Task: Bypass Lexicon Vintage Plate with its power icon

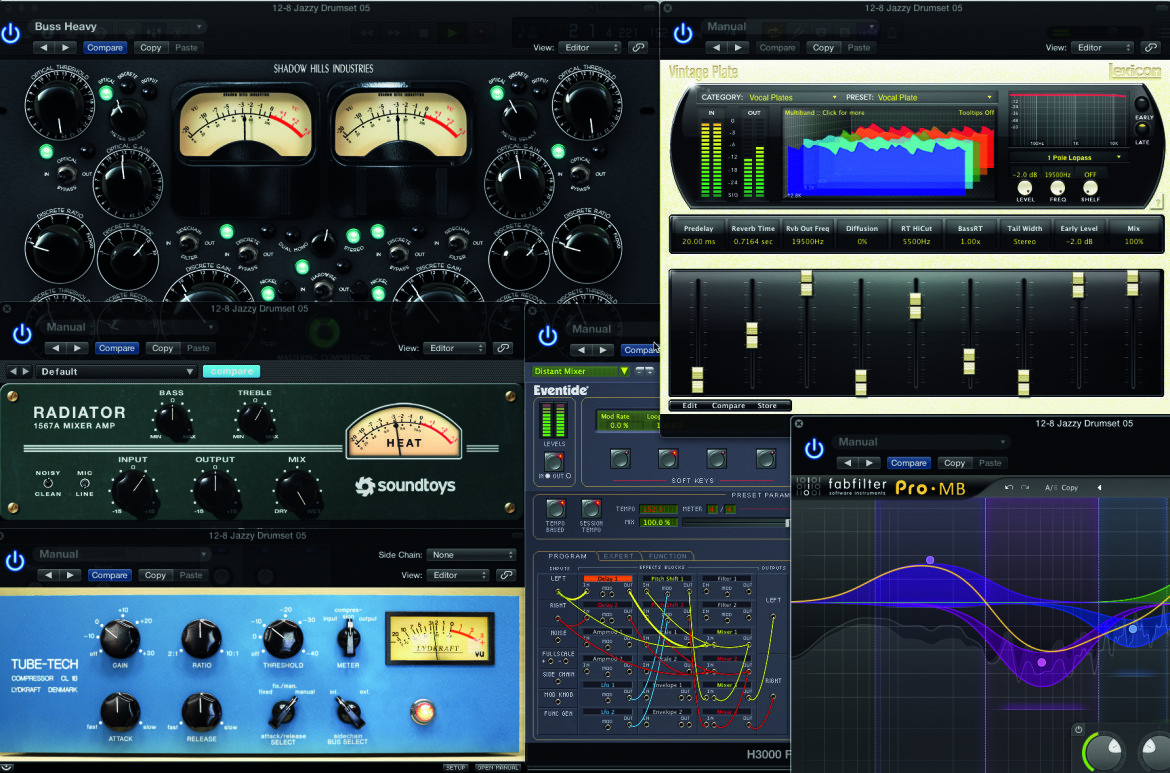Action: [x=683, y=34]
